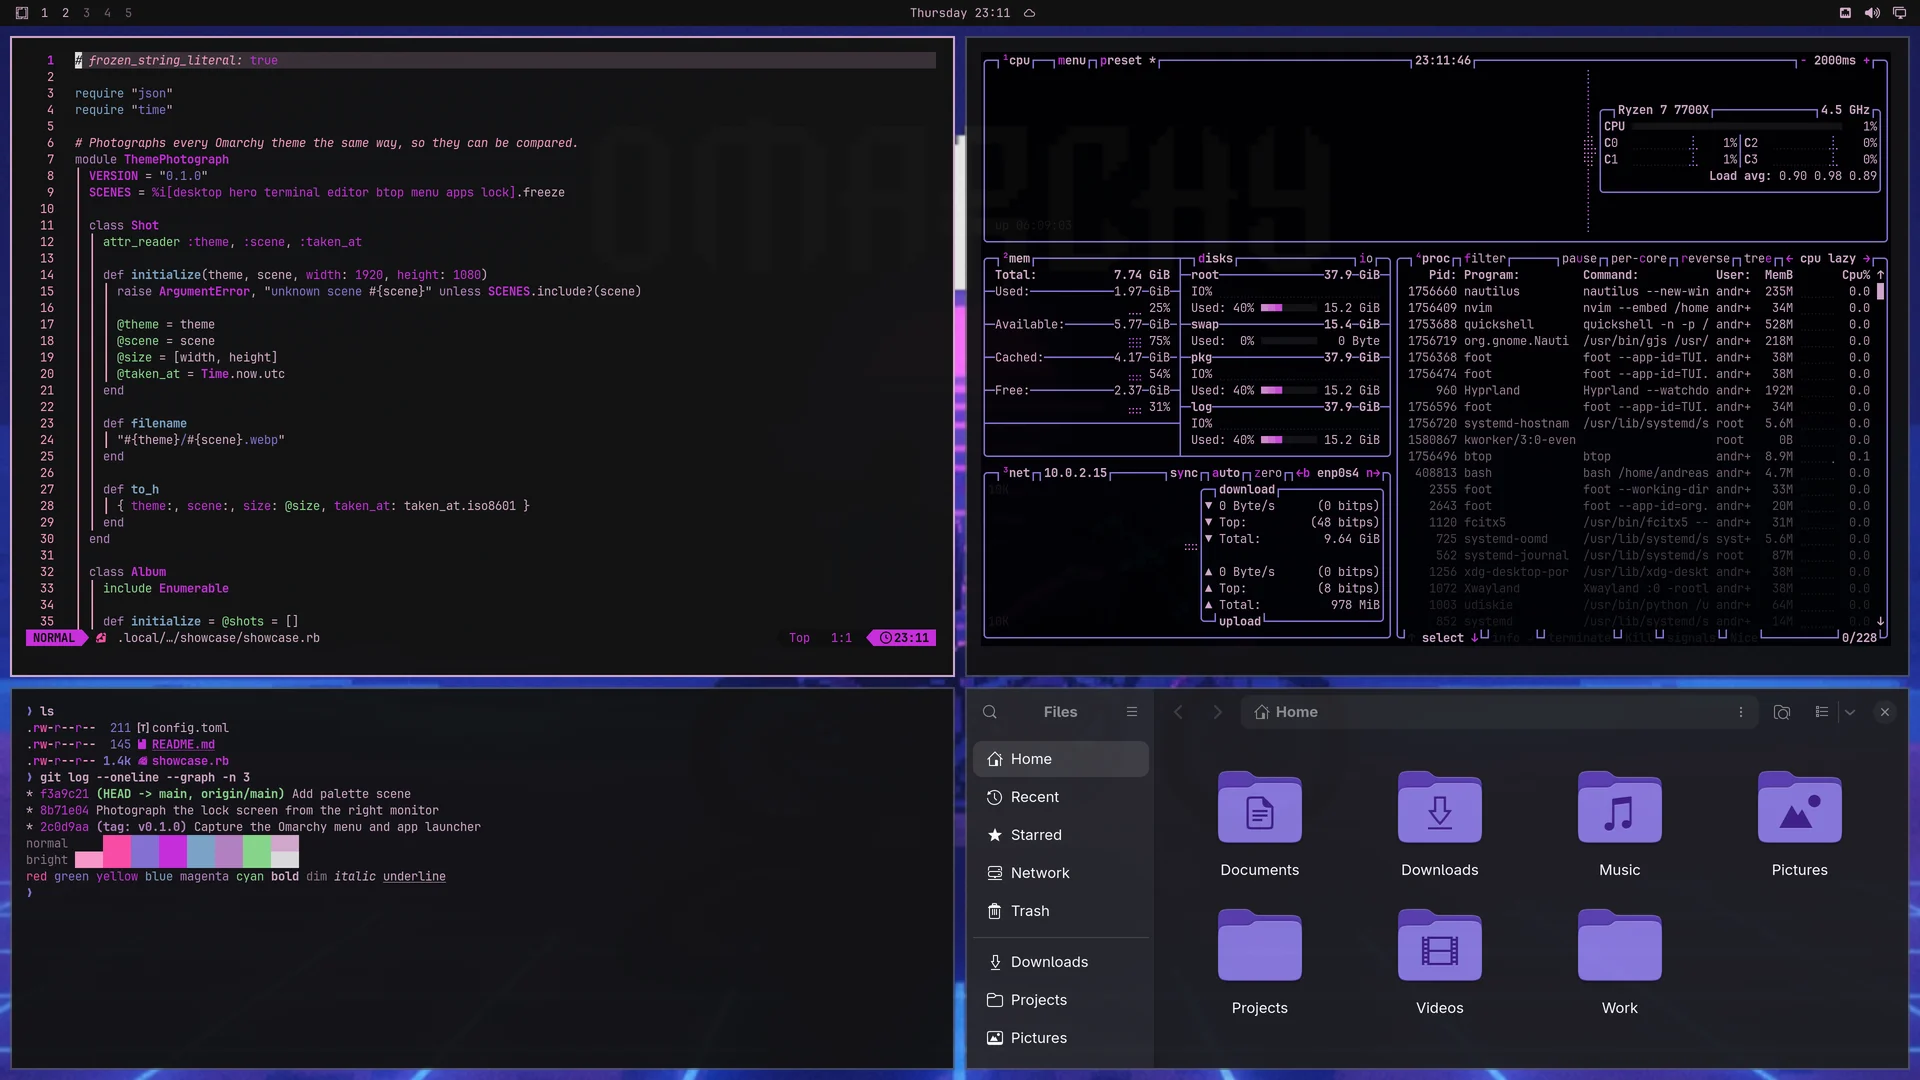Screen dimensions: 1920x1080
Task: Open the Projects folder in main view
Action: [x=1259, y=963]
